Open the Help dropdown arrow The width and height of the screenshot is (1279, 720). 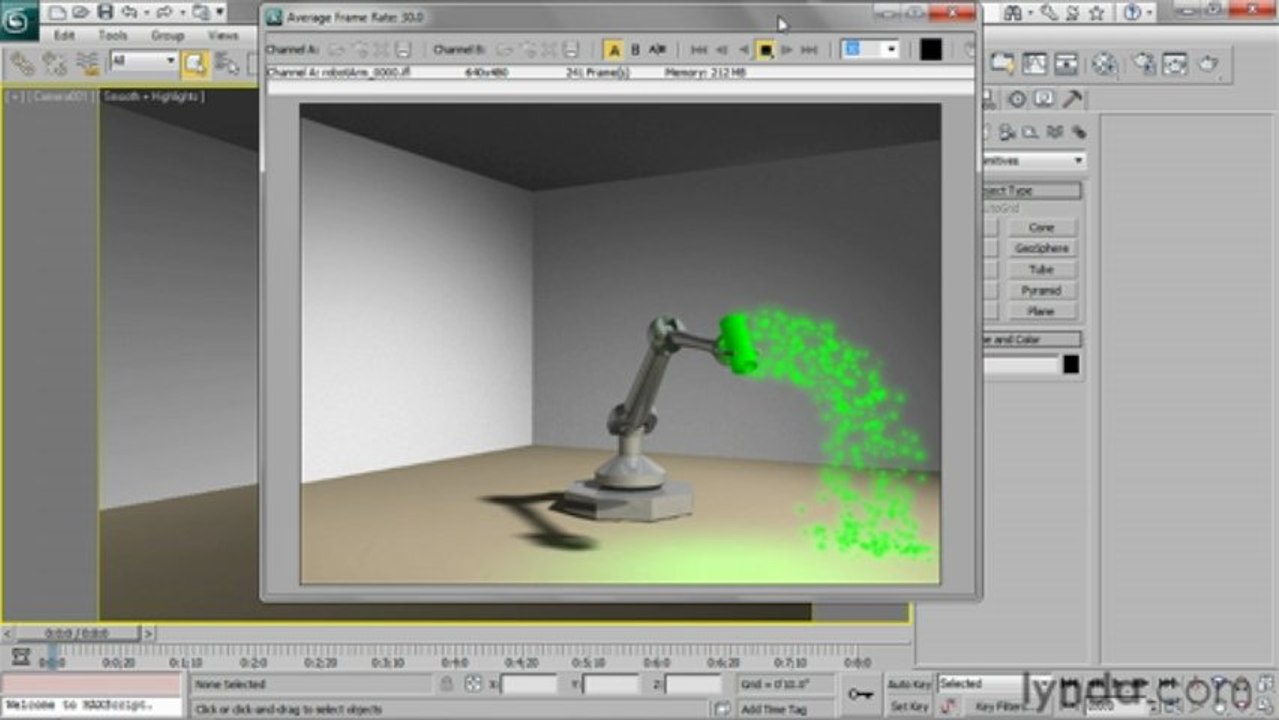(x=1150, y=13)
